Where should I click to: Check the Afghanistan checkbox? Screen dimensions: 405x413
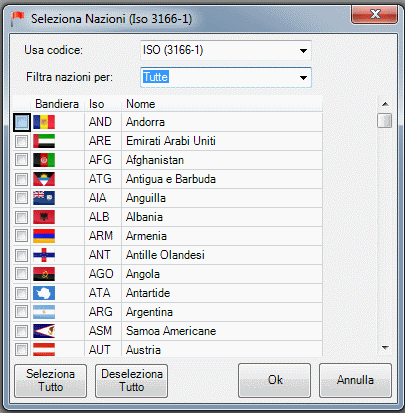point(22,160)
